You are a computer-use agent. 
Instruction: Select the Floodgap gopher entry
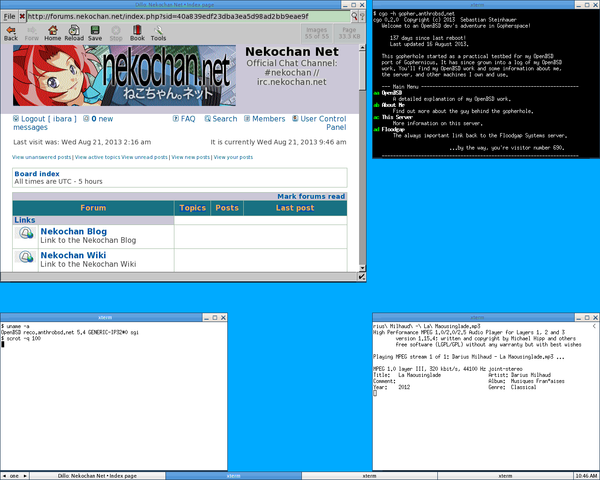[x=393, y=129]
